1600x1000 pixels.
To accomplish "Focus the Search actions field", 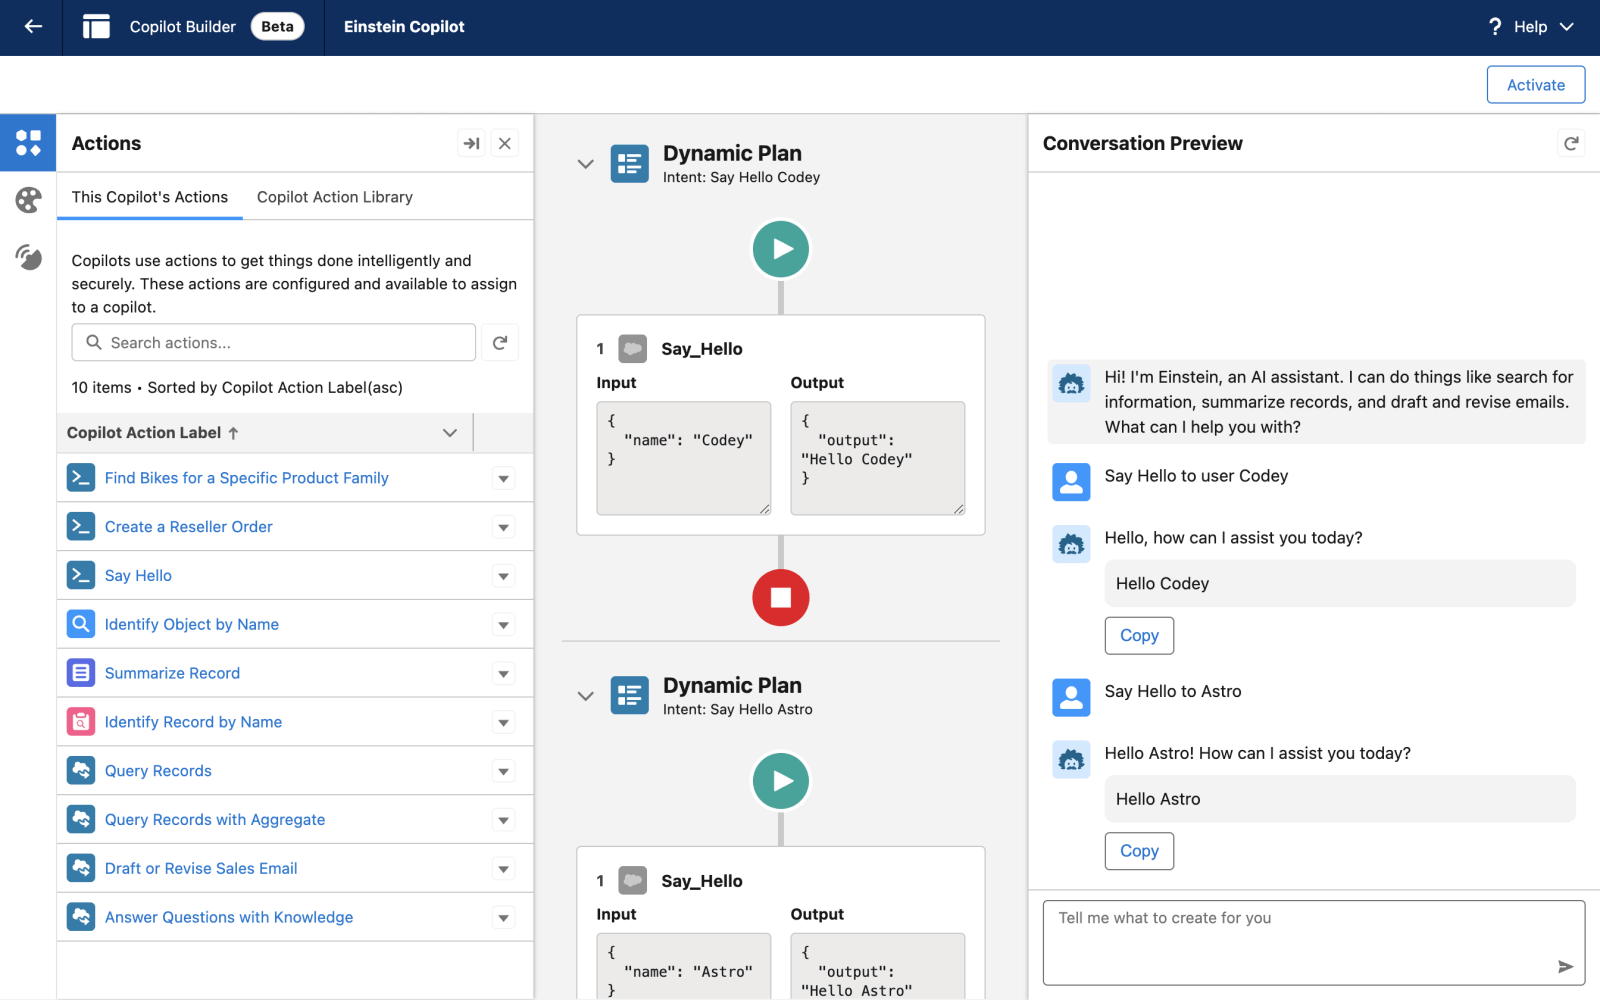I will pyautogui.click(x=274, y=342).
